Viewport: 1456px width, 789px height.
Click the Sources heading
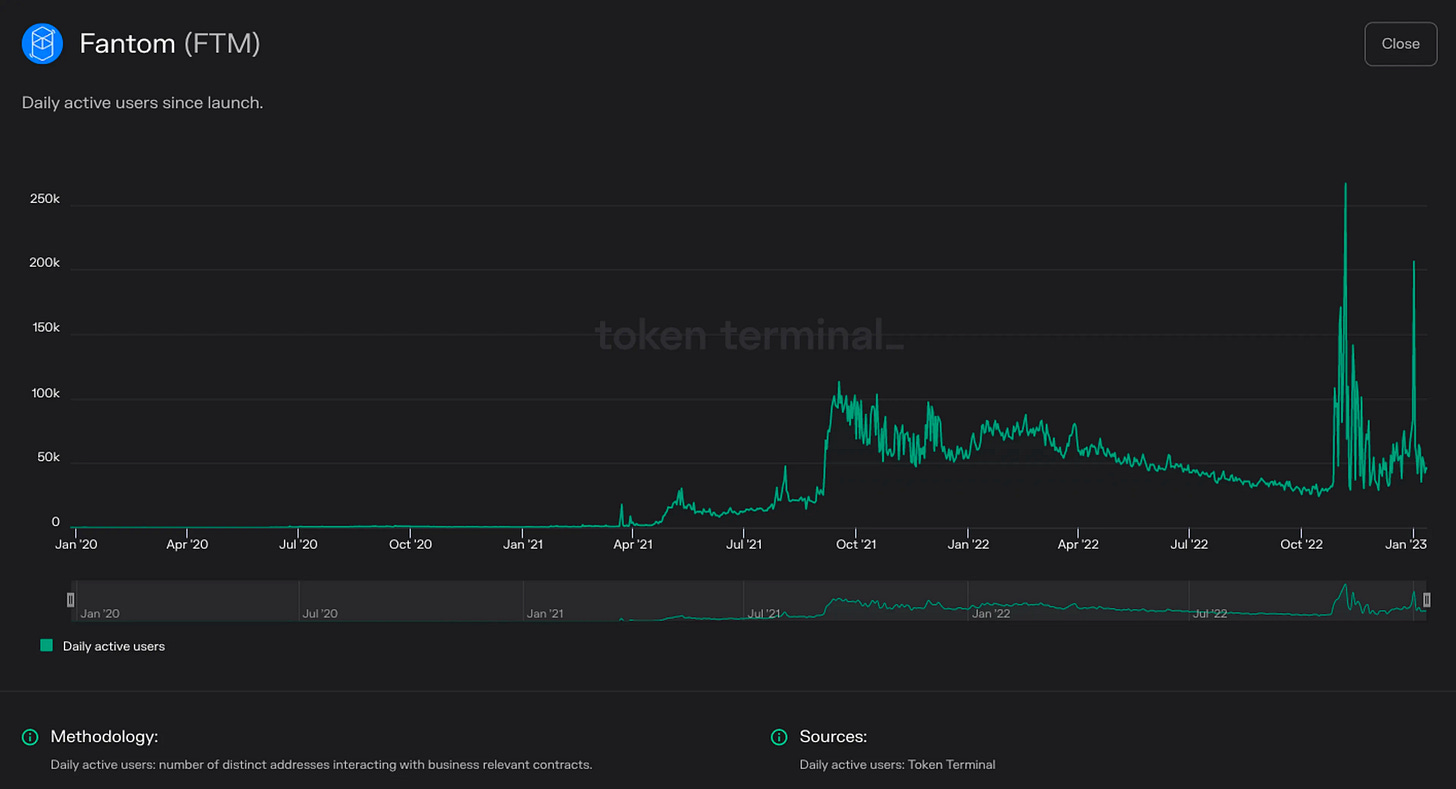[833, 737]
